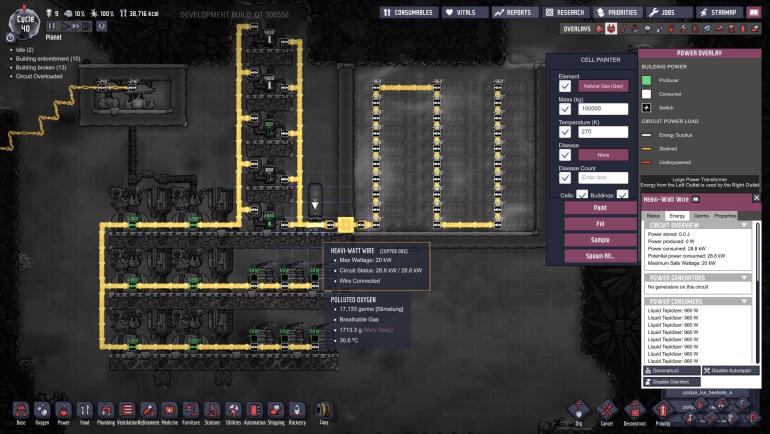
Task: Click the white Consumer legend swatch
Action: click(647, 94)
